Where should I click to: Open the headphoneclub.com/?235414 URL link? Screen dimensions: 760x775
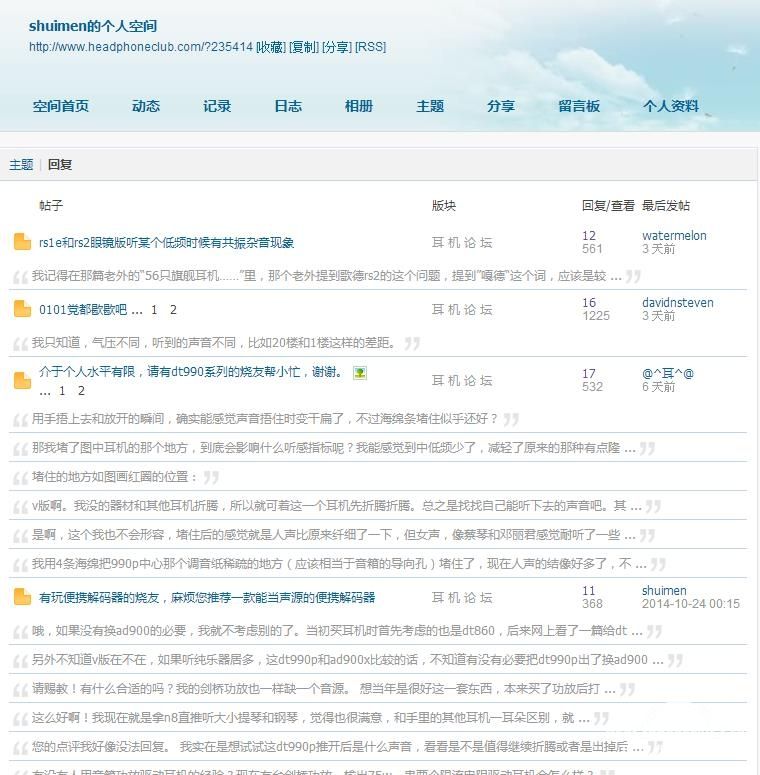coord(141,47)
